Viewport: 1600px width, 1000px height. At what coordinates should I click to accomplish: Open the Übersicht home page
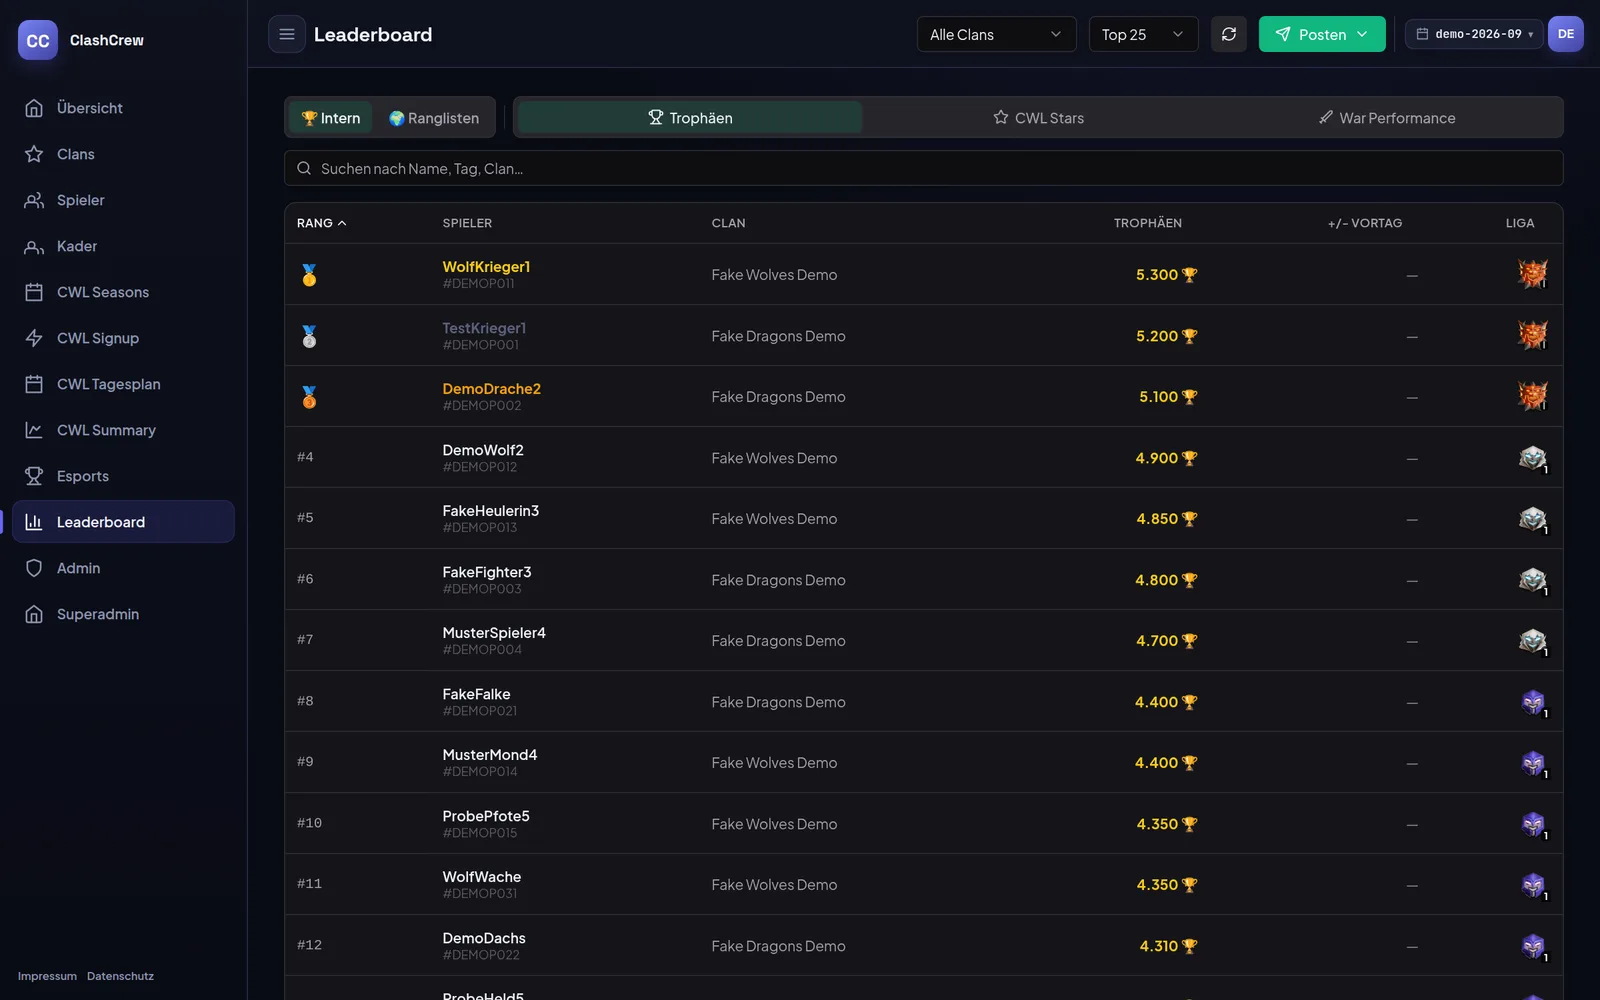point(123,108)
